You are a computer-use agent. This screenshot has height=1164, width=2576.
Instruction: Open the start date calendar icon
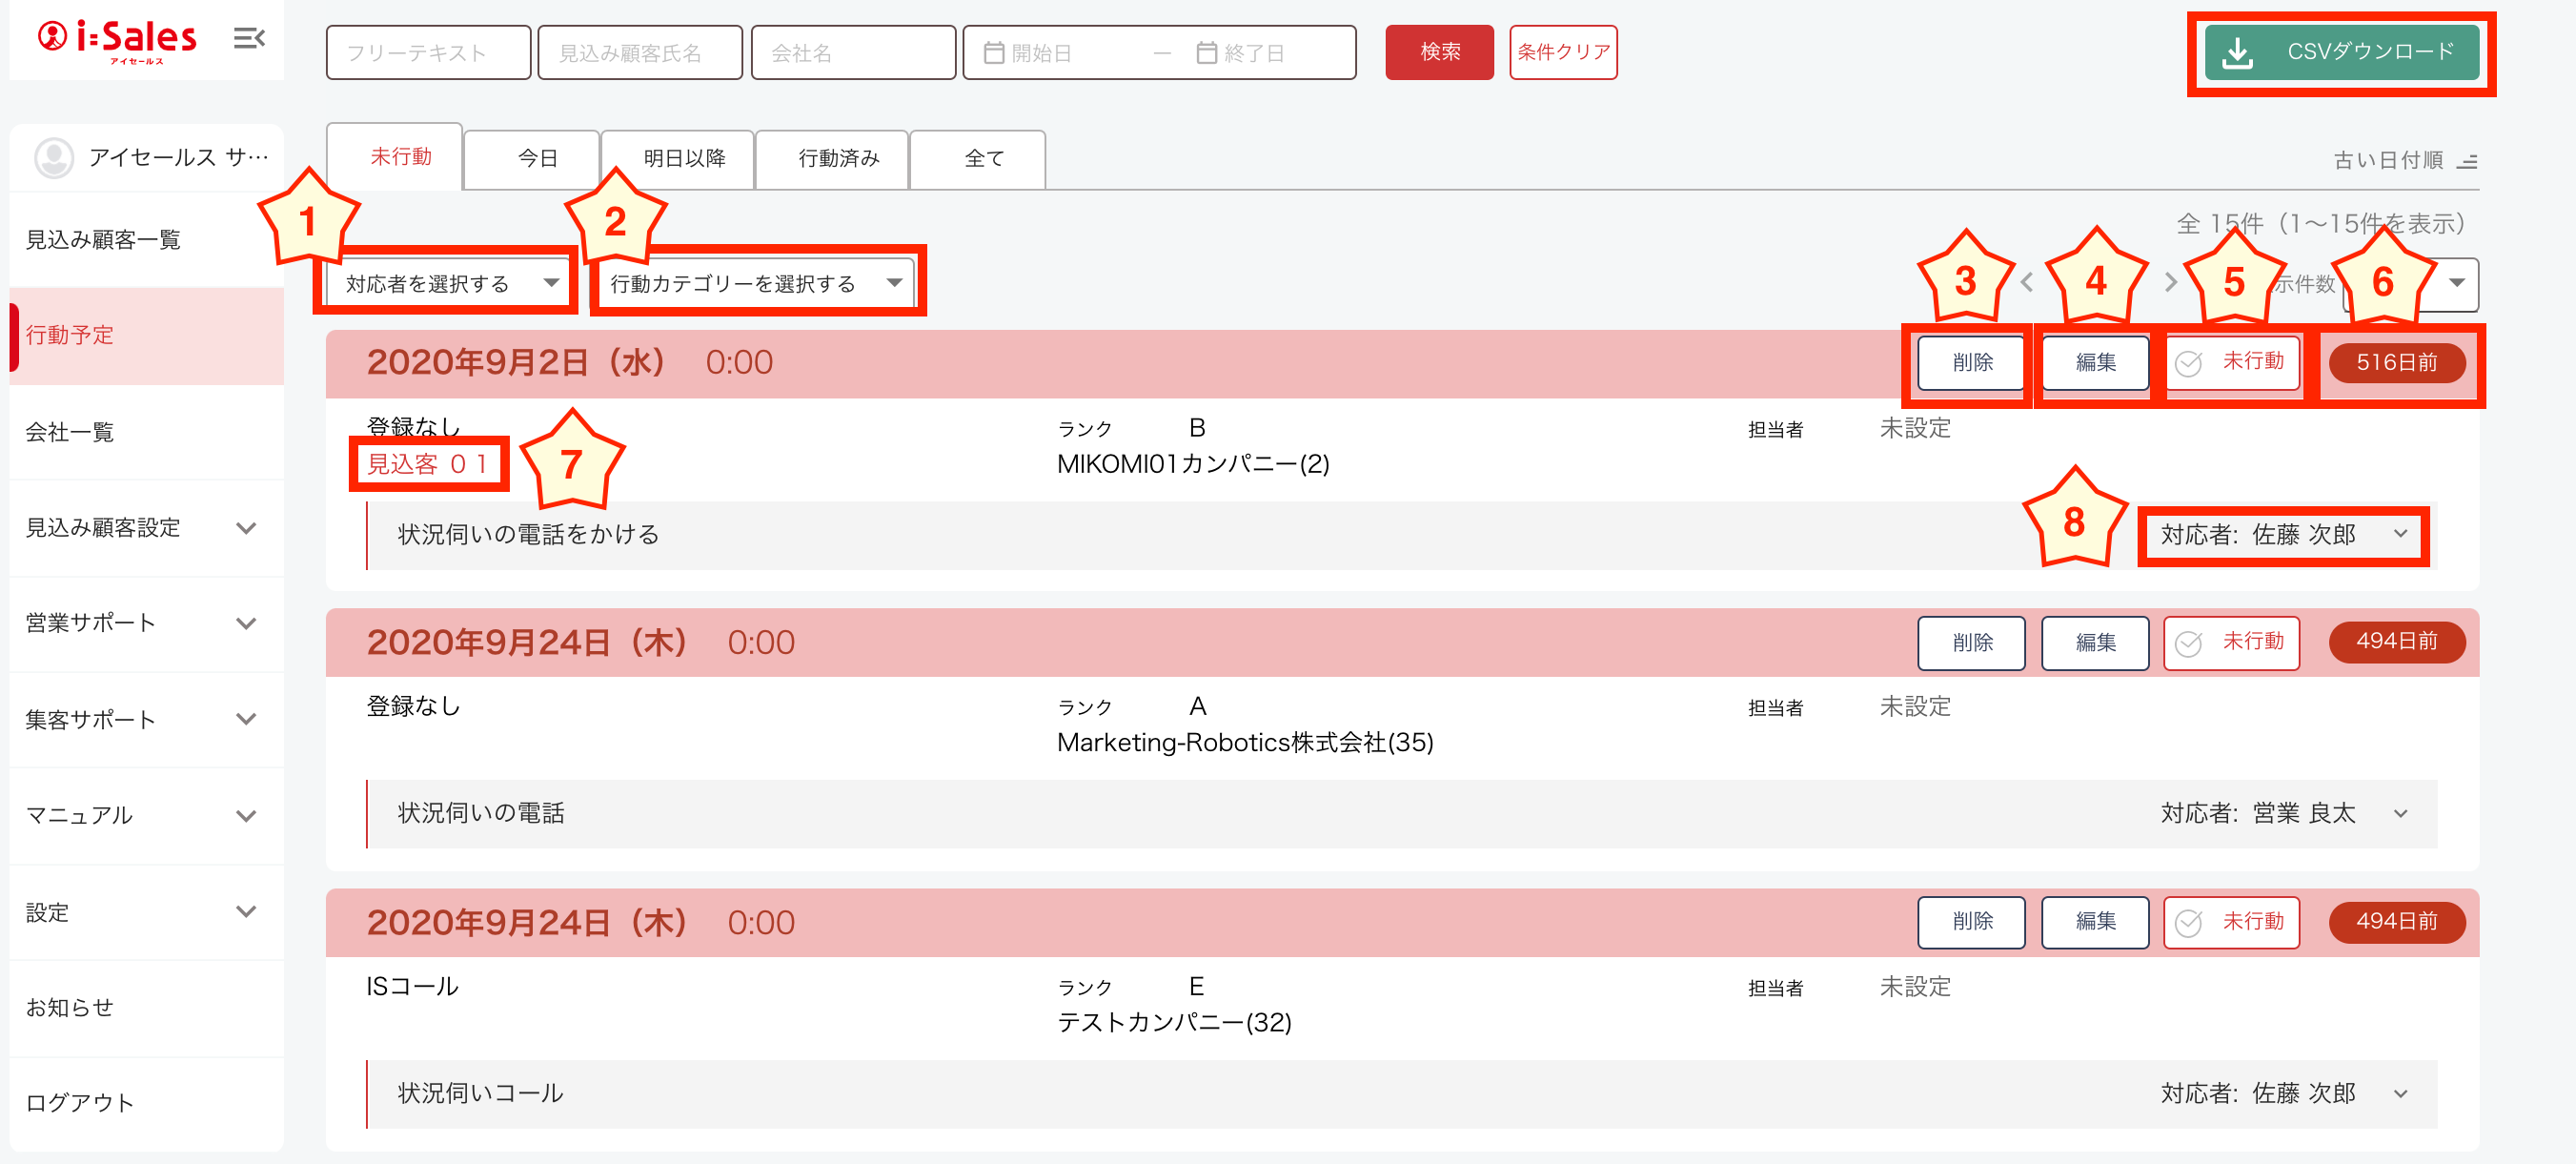pyautogui.click(x=993, y=53)
